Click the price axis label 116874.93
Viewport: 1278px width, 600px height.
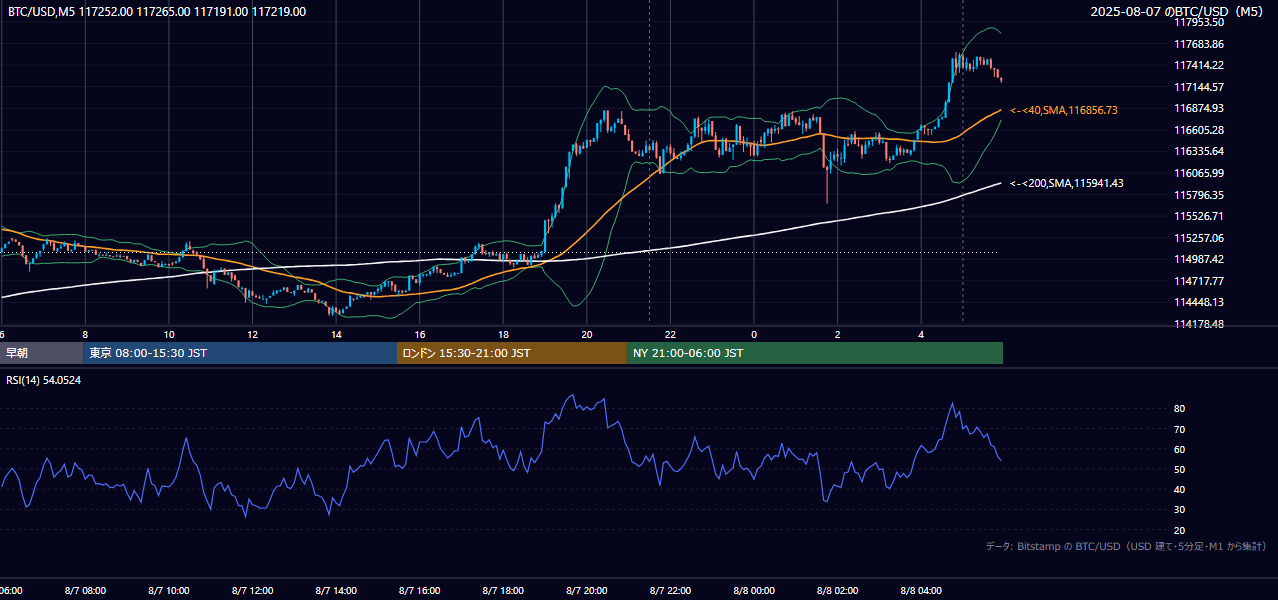[x=1199, y=108]
